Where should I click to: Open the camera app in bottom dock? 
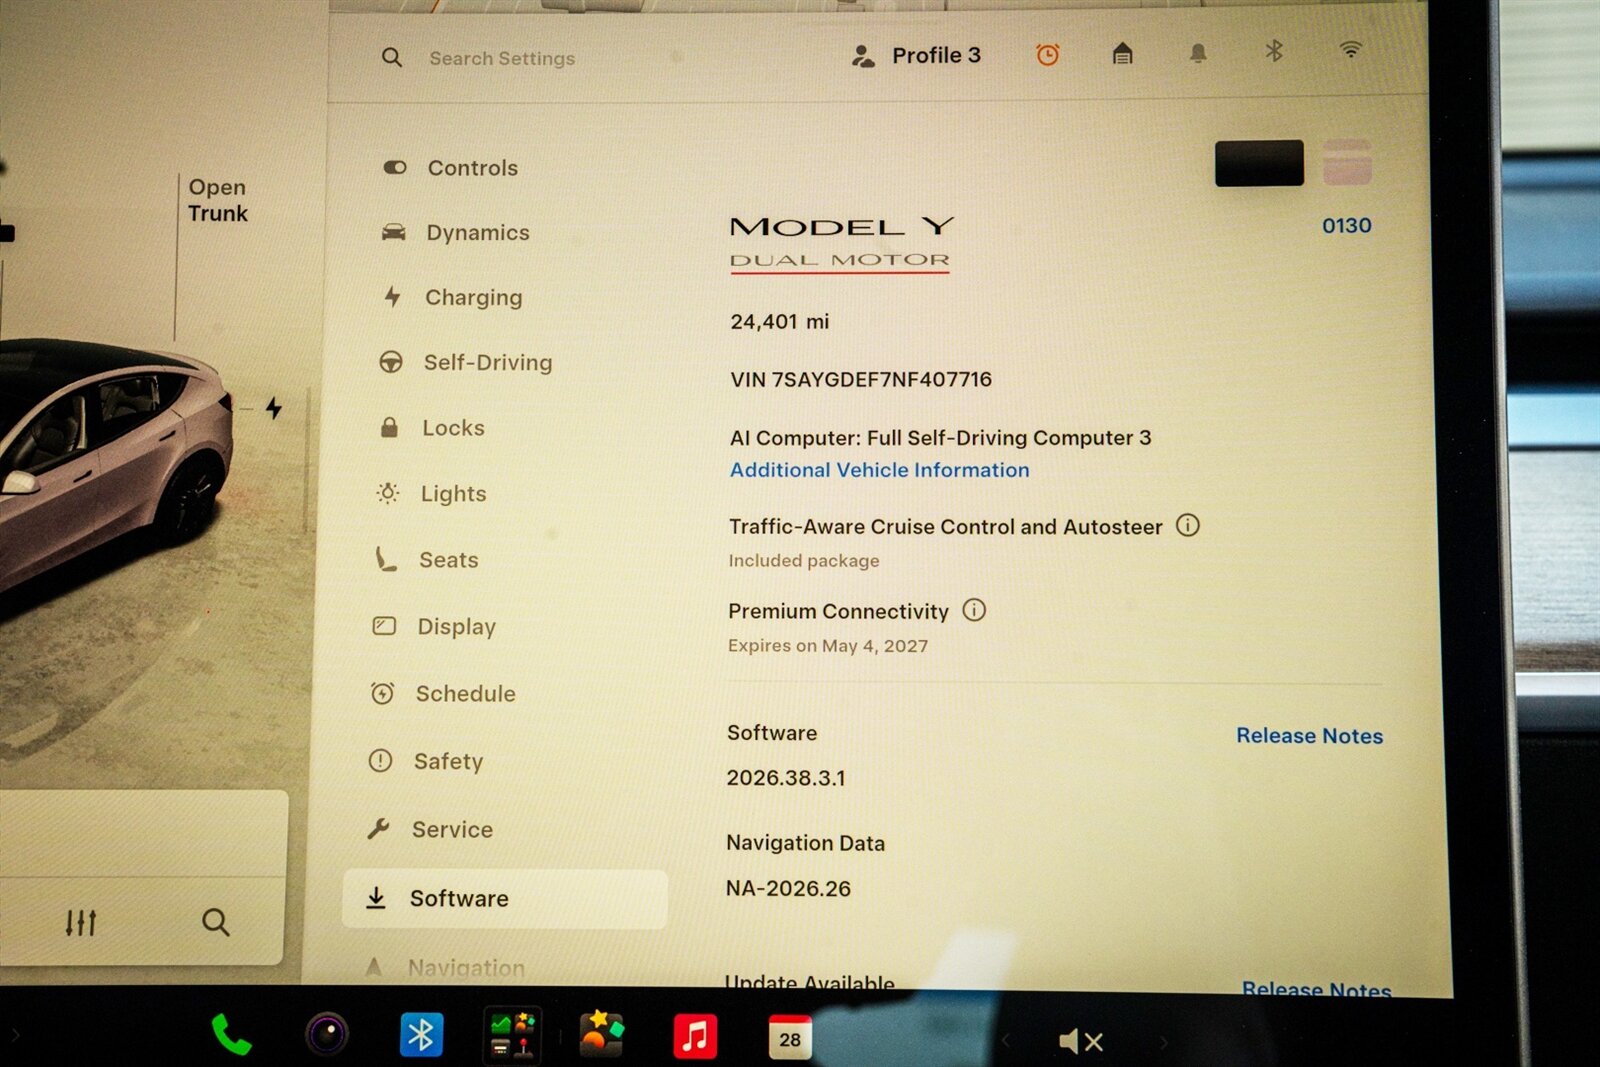(x=326, y=1035)
